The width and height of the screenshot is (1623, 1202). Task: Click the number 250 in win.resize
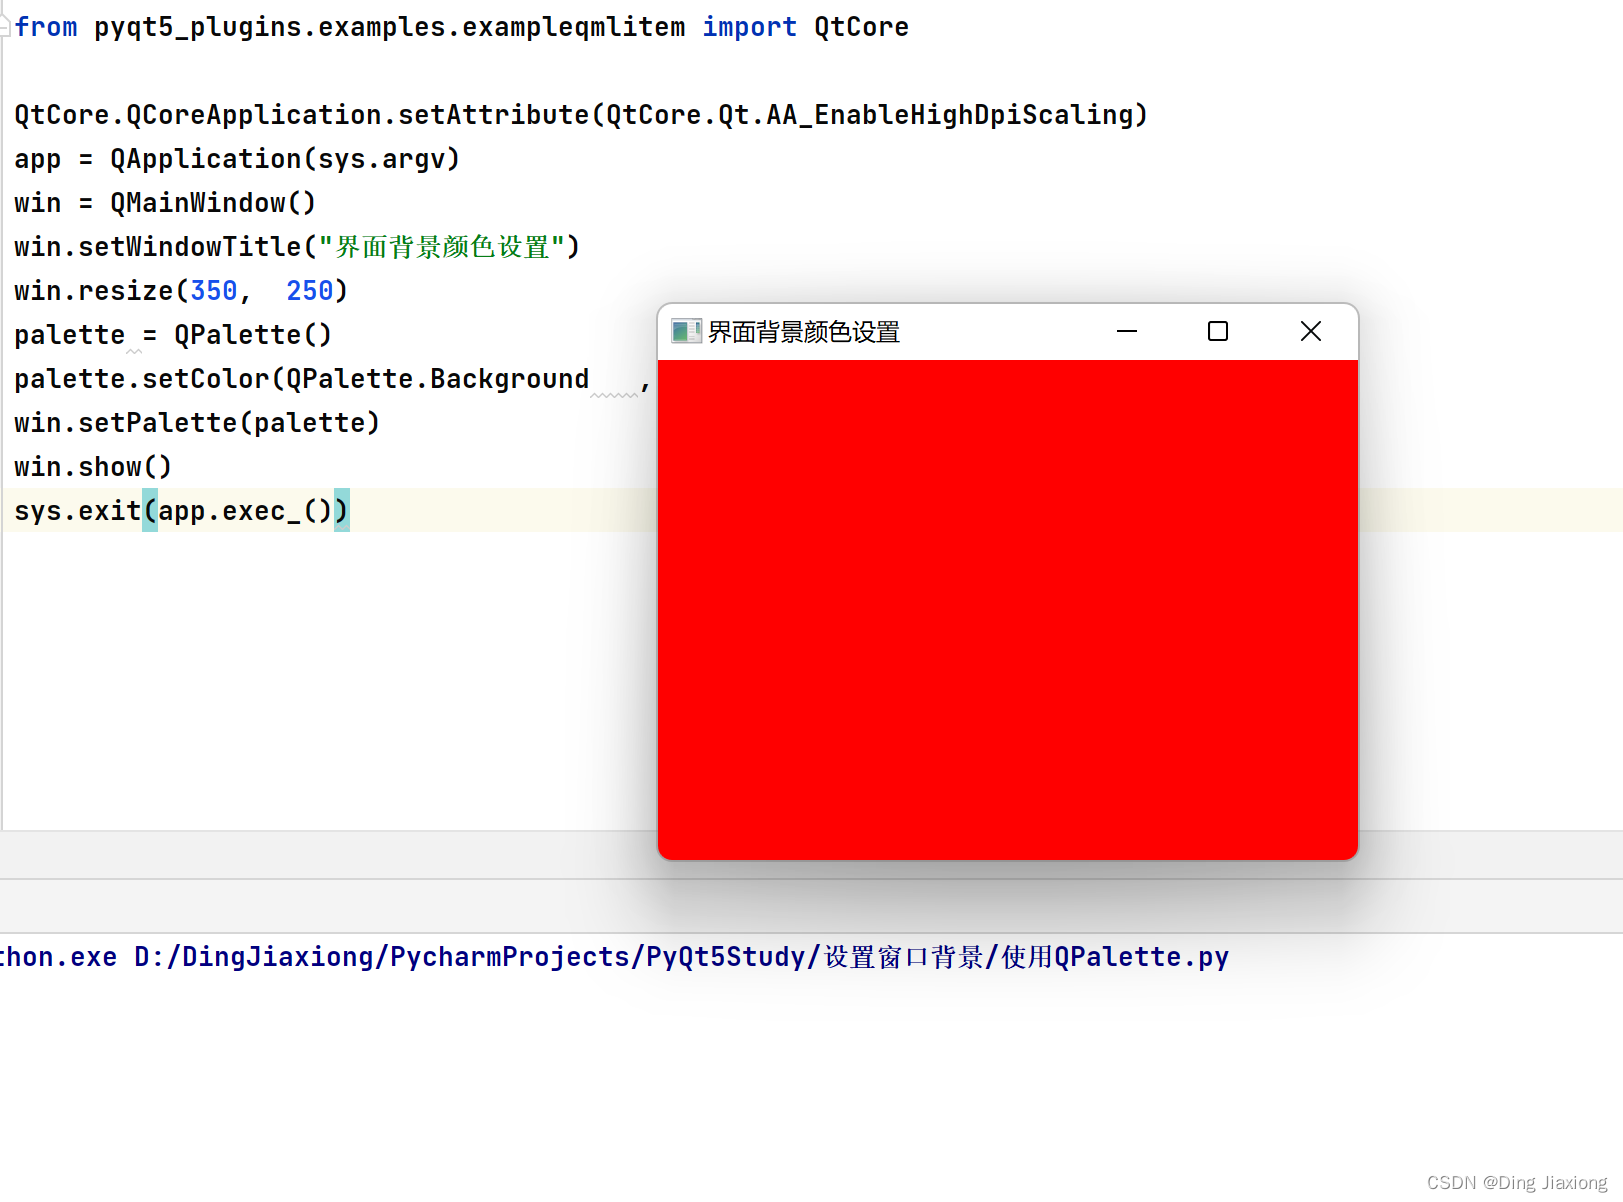[310, 291]
